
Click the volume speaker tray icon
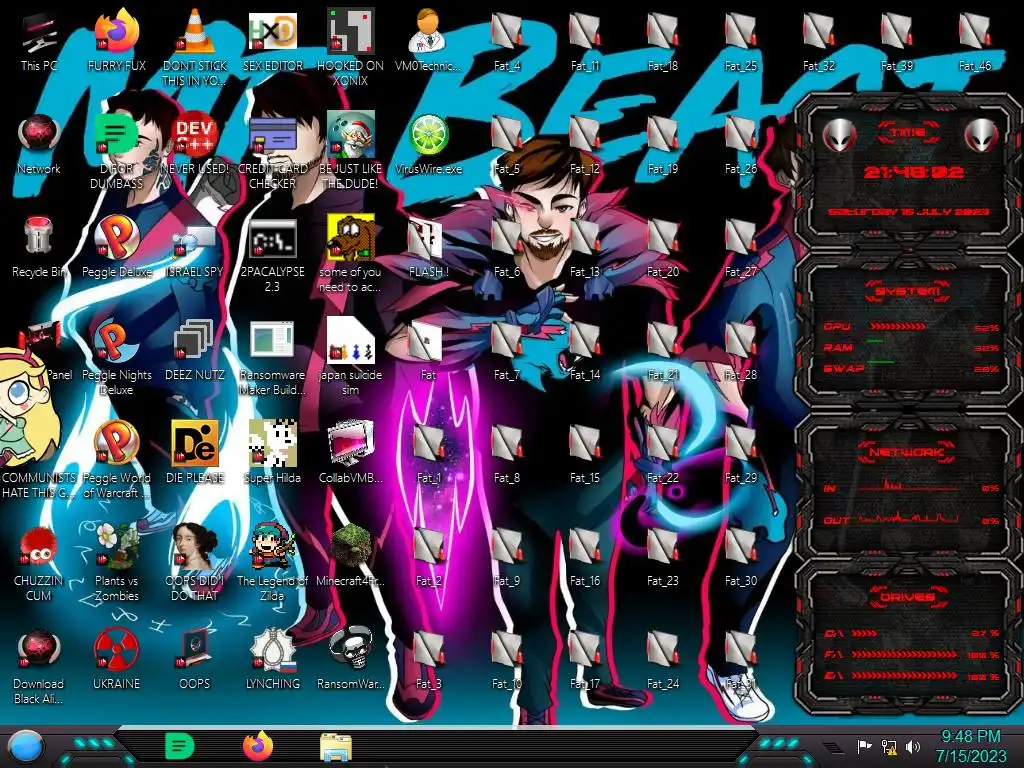click(x=913, y=746)
